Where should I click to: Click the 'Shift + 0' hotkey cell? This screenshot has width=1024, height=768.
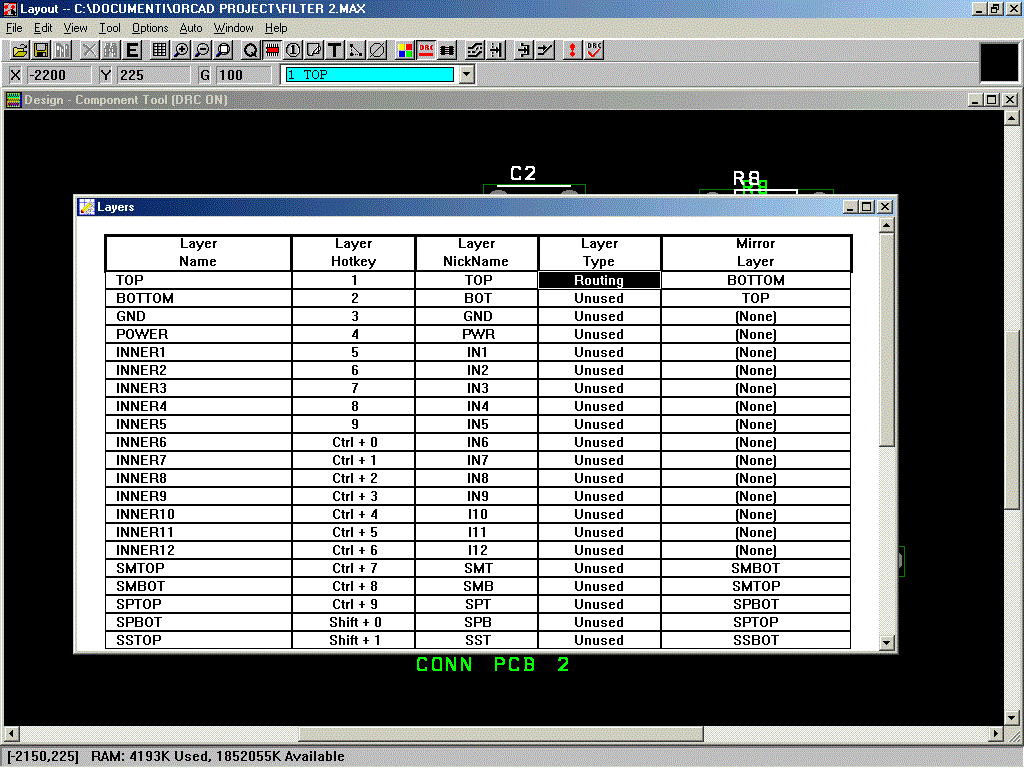(354, 622)
